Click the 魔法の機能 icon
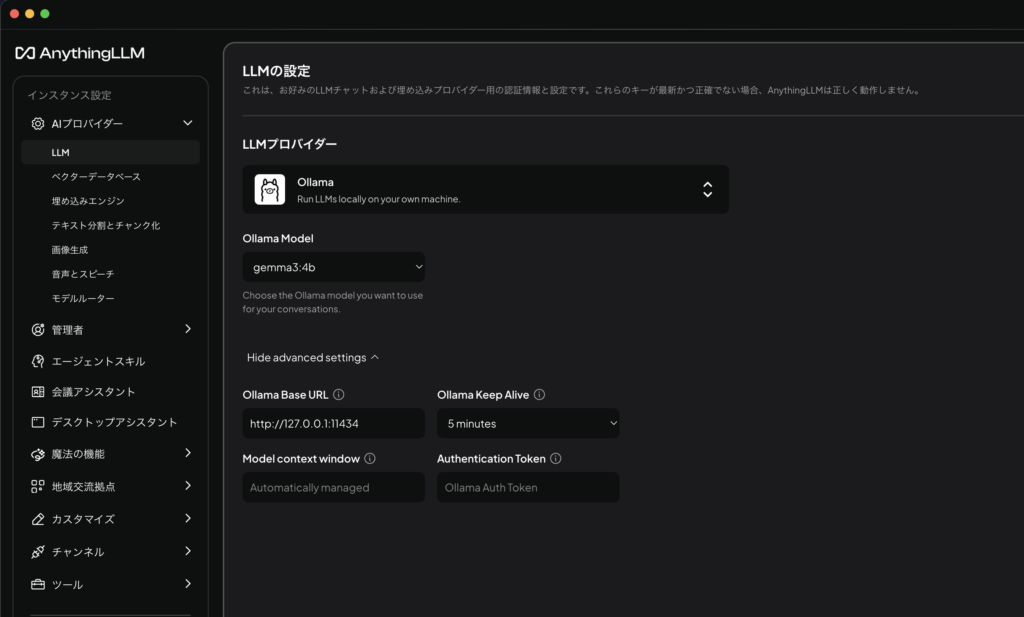 point(38,454)
